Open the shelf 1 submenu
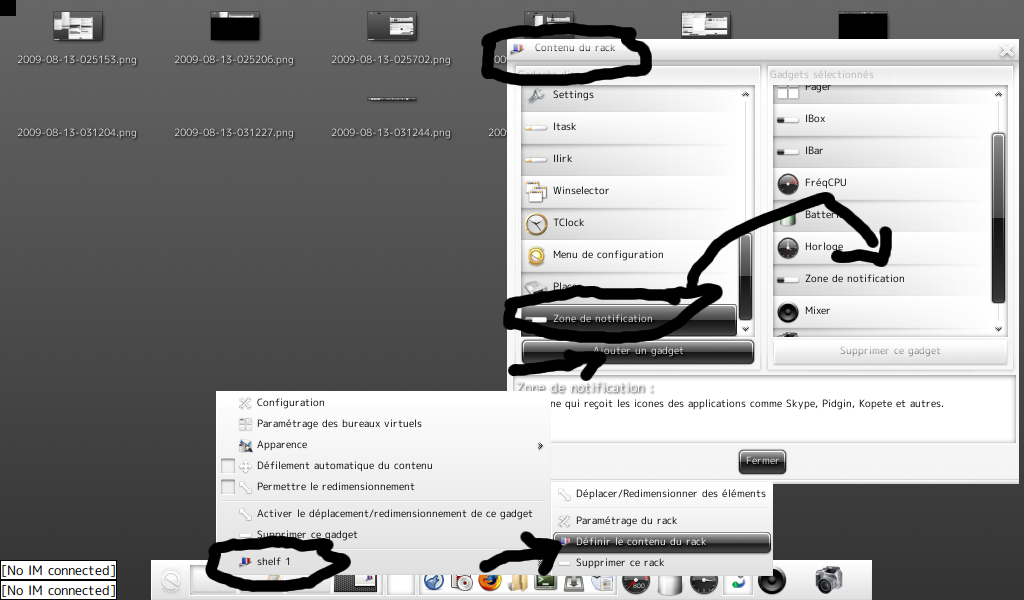Screen dimensions: 1024x600 click(273, 562)
